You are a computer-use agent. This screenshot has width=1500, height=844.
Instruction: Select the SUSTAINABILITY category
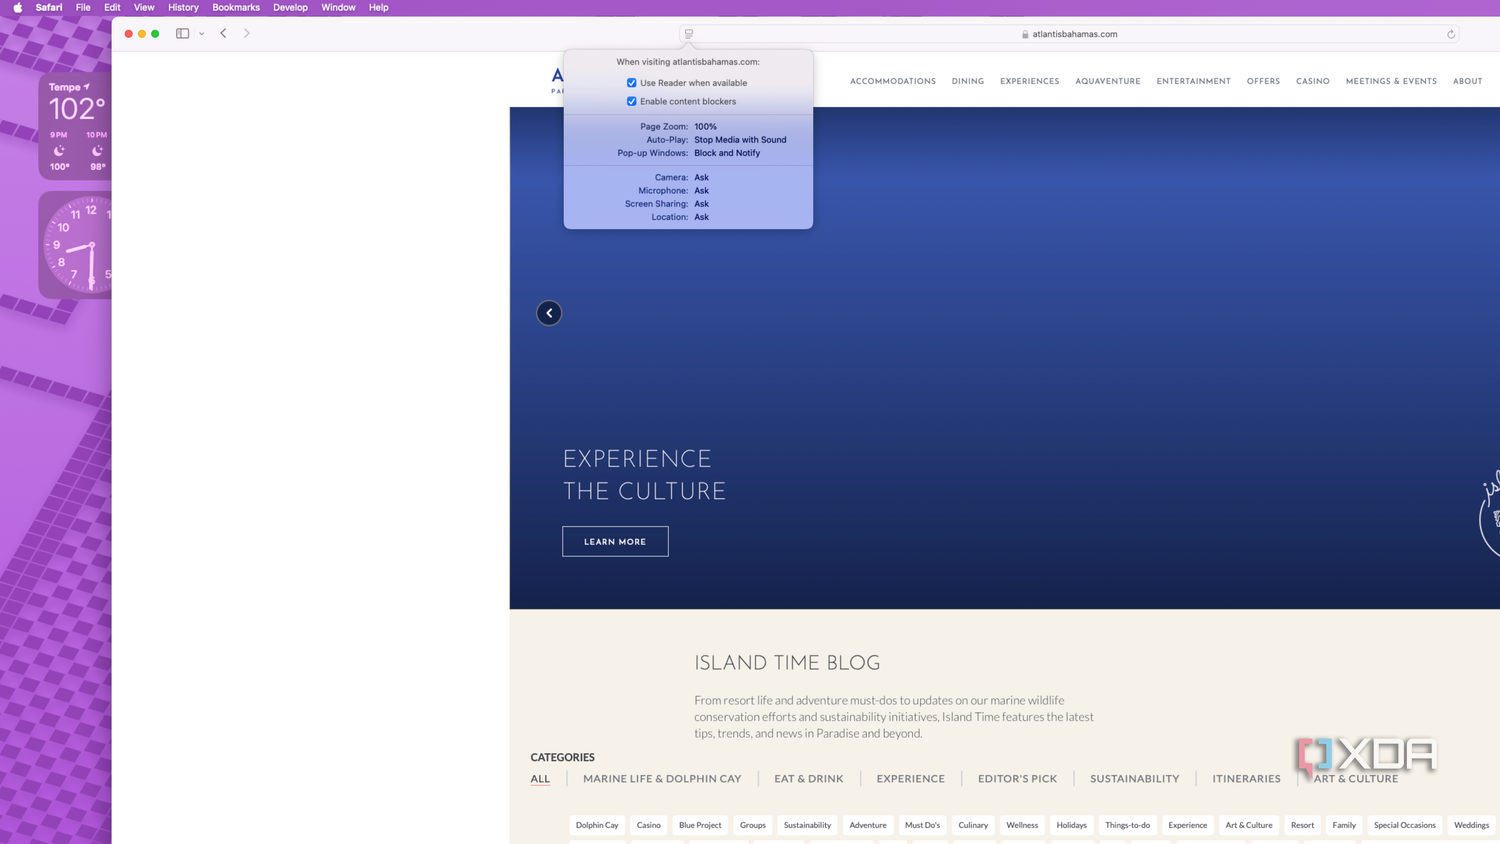point(1135,779)
